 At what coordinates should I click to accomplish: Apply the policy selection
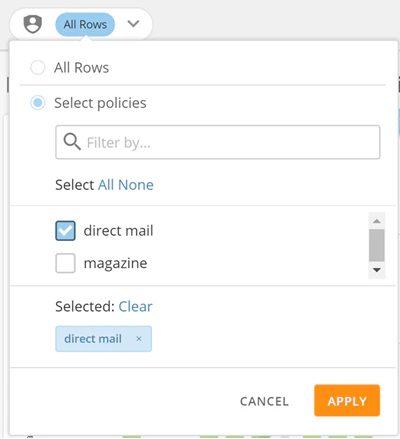coord(347,401)
